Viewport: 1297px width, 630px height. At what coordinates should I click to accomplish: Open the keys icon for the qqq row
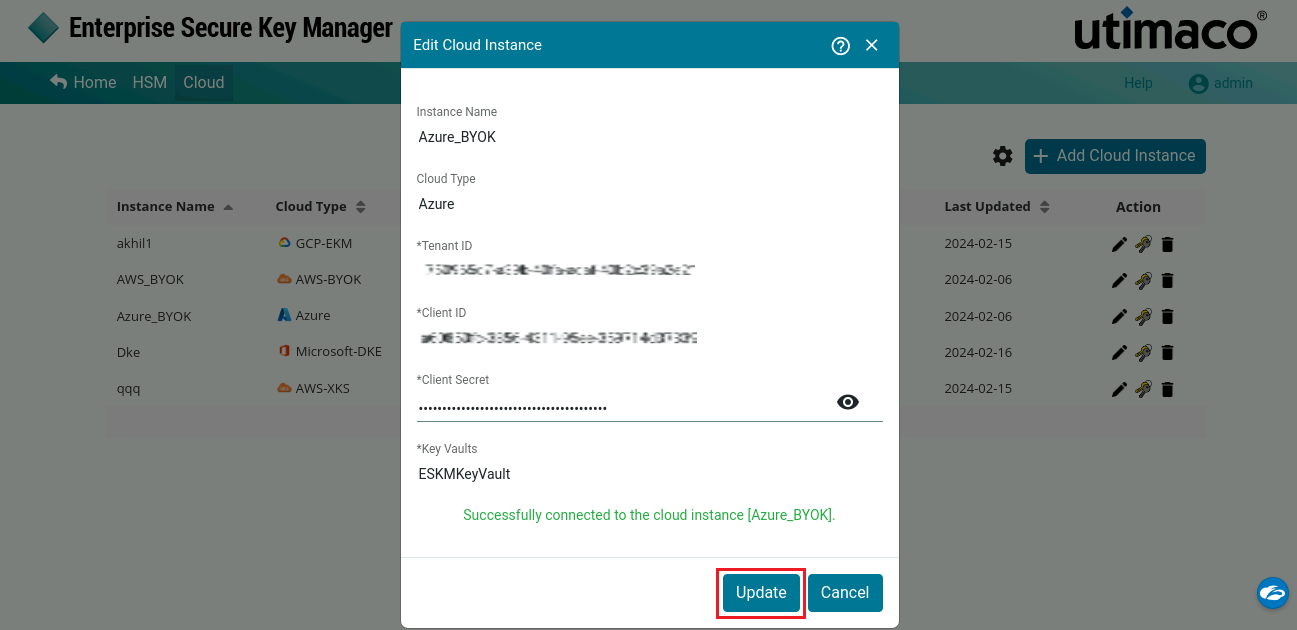pos(1144,389)
